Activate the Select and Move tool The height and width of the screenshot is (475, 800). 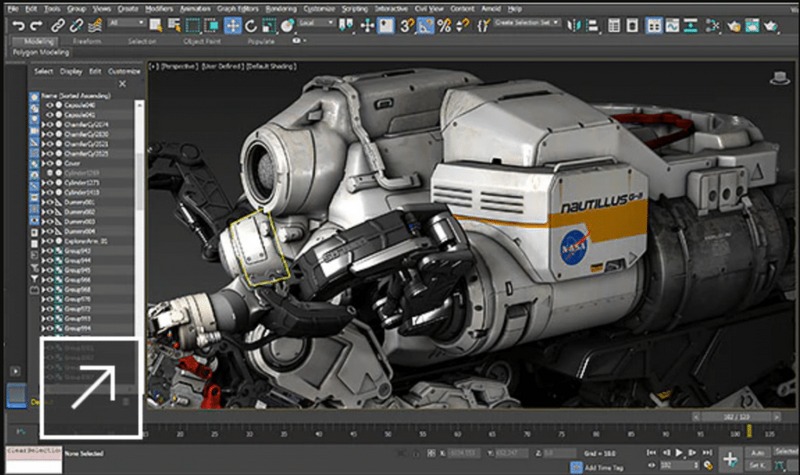(x=233, y=23)
